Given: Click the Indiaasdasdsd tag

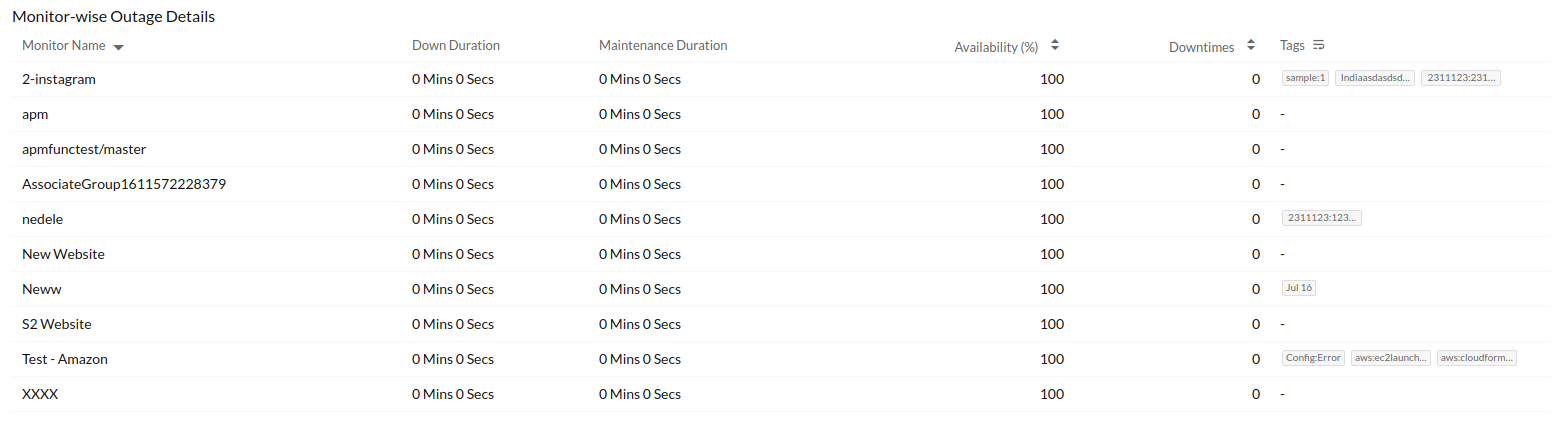Looking at the screenshot, I should tap(1374, 78).
